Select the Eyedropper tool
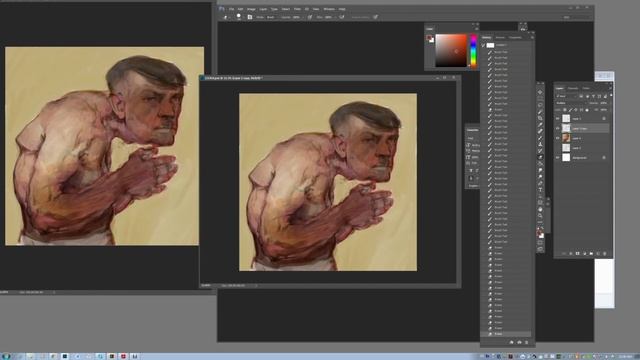The width and height of the screenshot is (640, 360). pos(540,124)
